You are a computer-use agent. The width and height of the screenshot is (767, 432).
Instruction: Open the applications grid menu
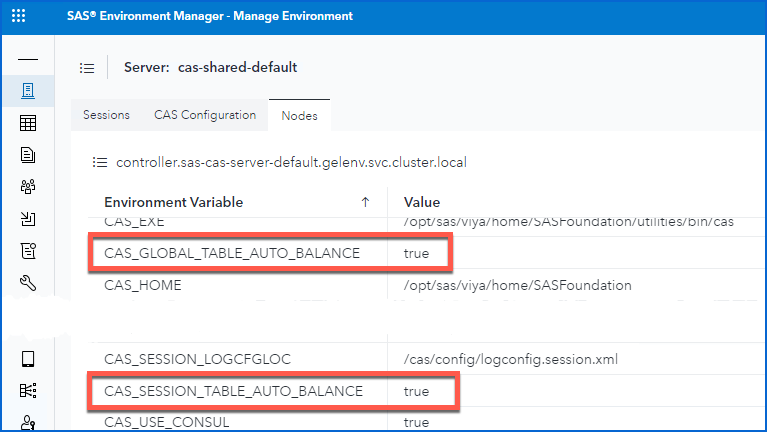[x=18, y=17]
